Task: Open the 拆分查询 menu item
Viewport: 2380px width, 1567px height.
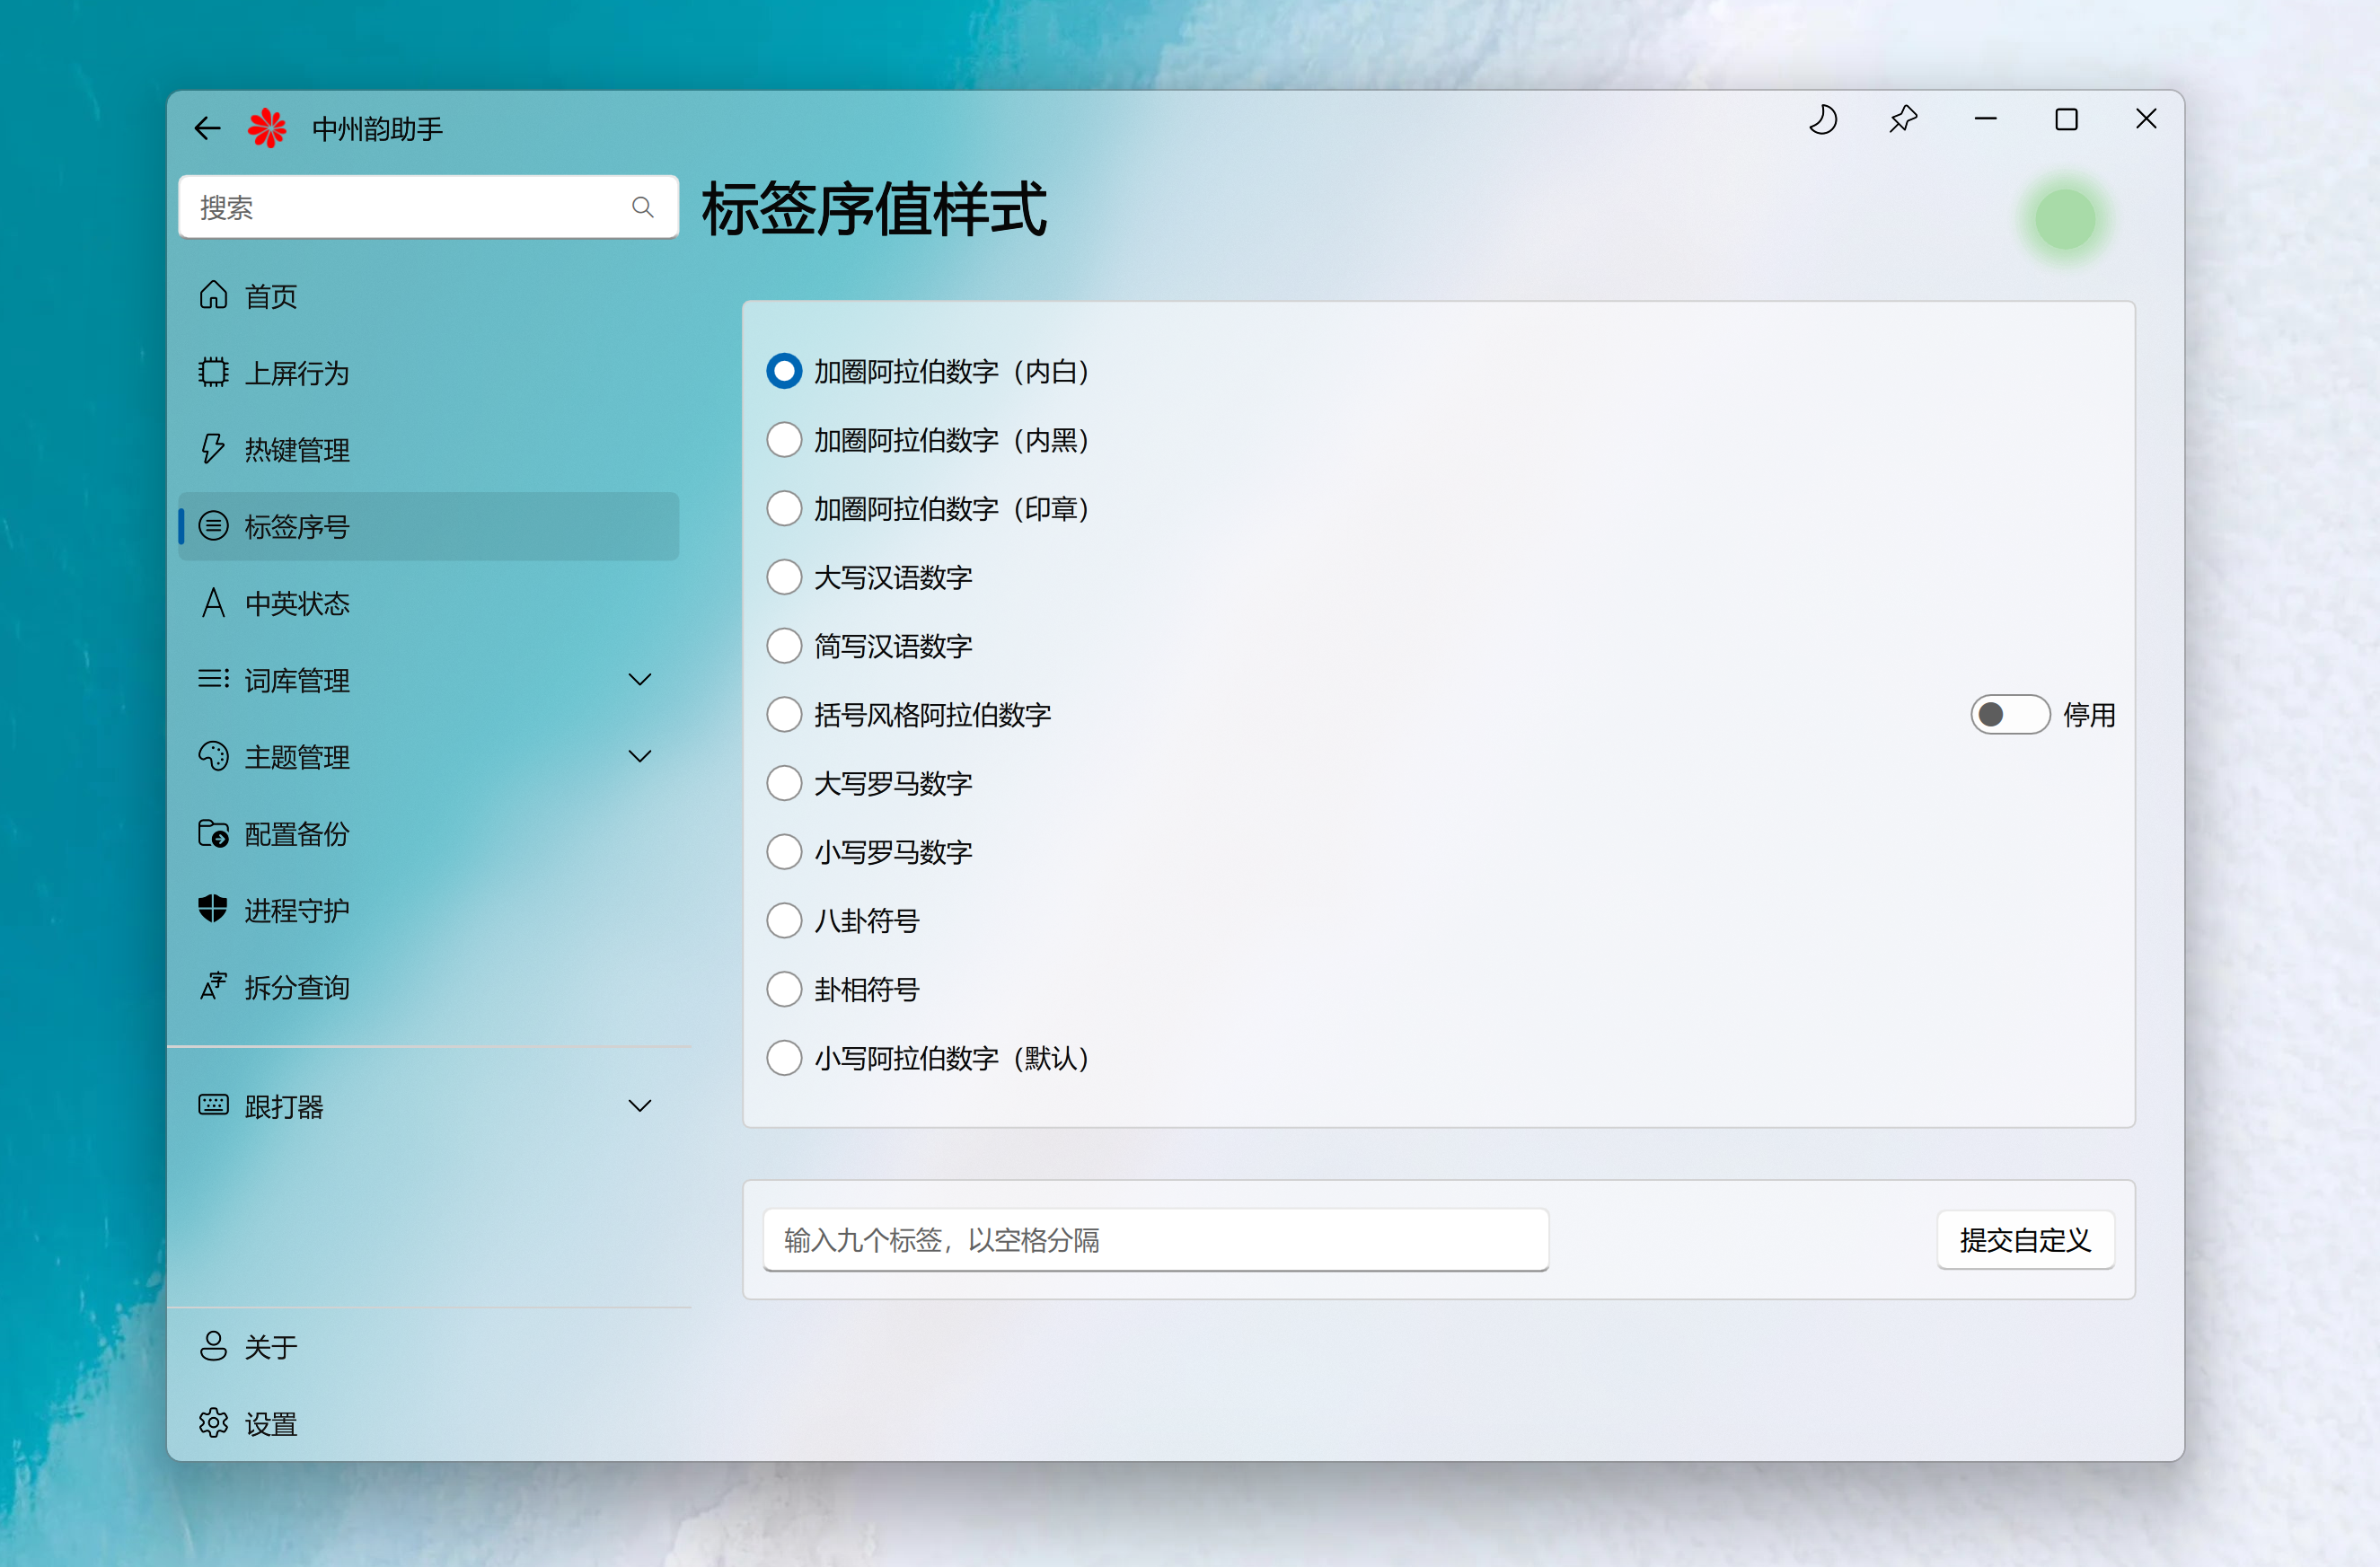Action: click(297, 987)
